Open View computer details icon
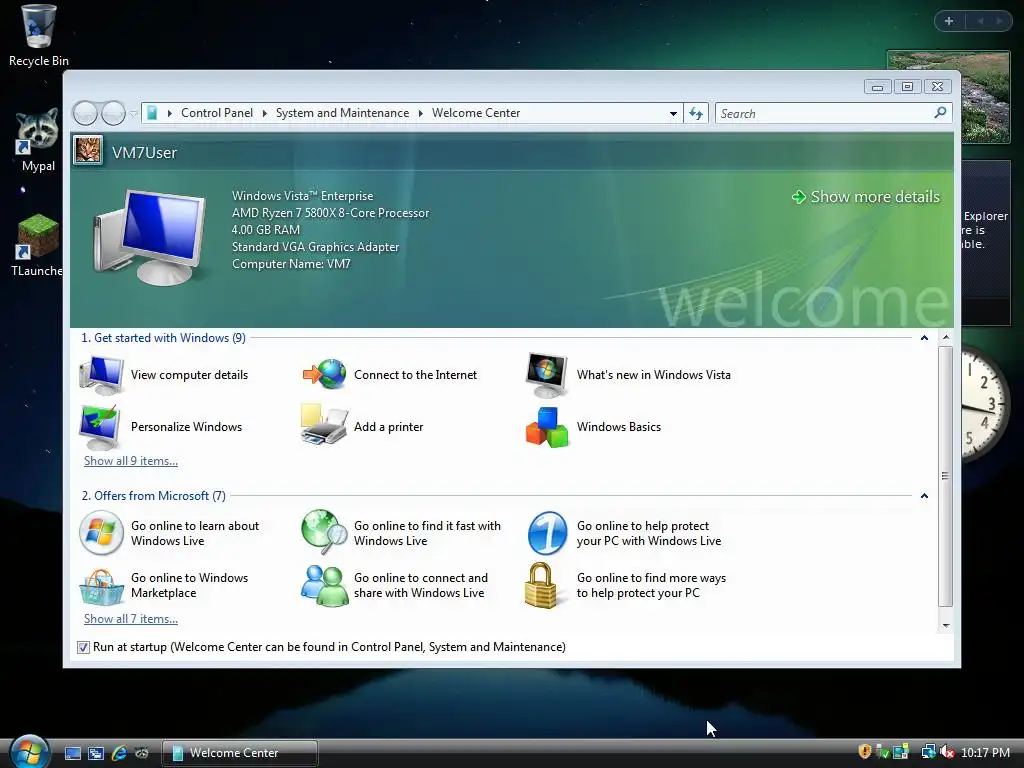Viewport: 1024px width, 768px height. coord(101,375)
